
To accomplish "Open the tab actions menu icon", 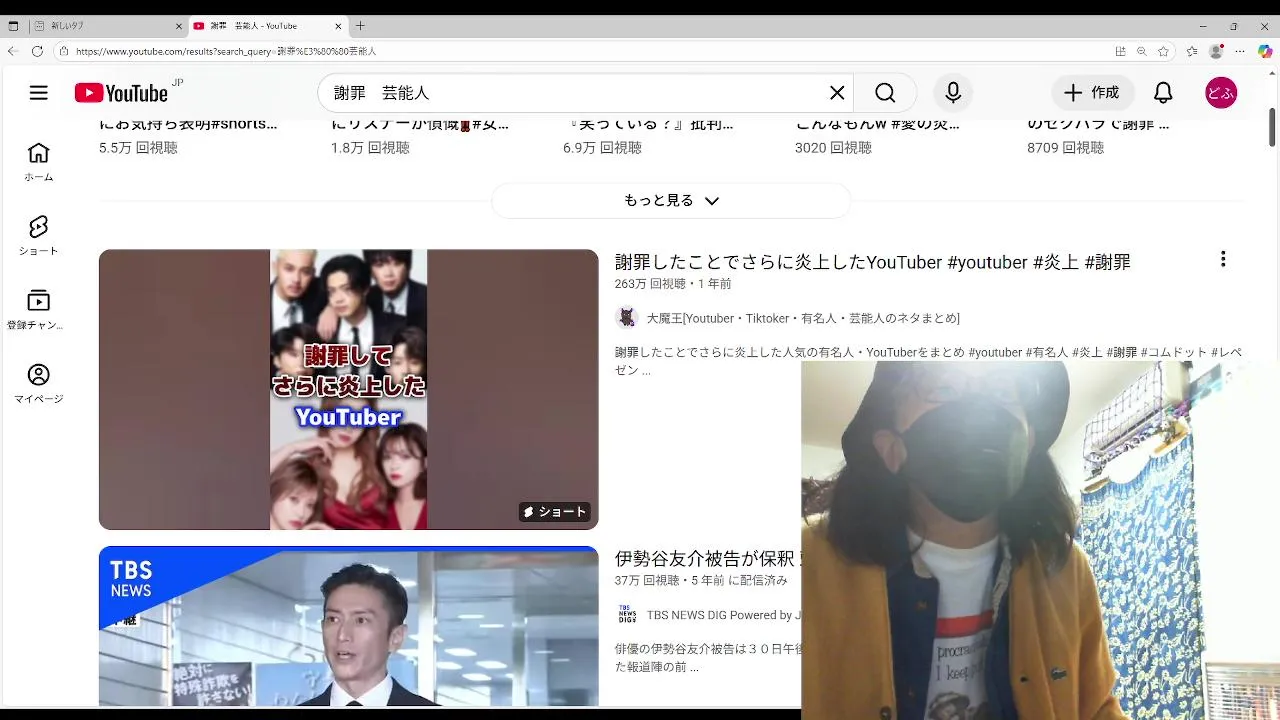I will tap(13, 26).
